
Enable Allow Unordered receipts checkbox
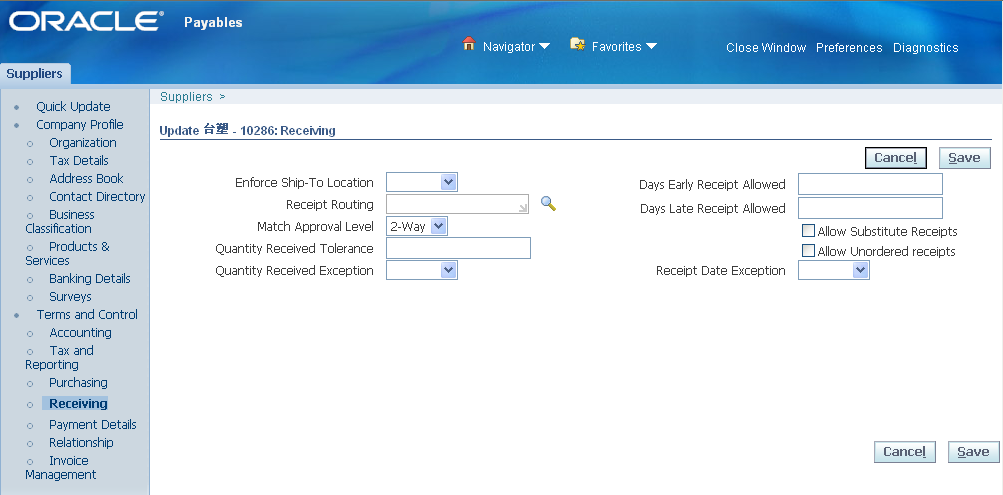point(809,250)
